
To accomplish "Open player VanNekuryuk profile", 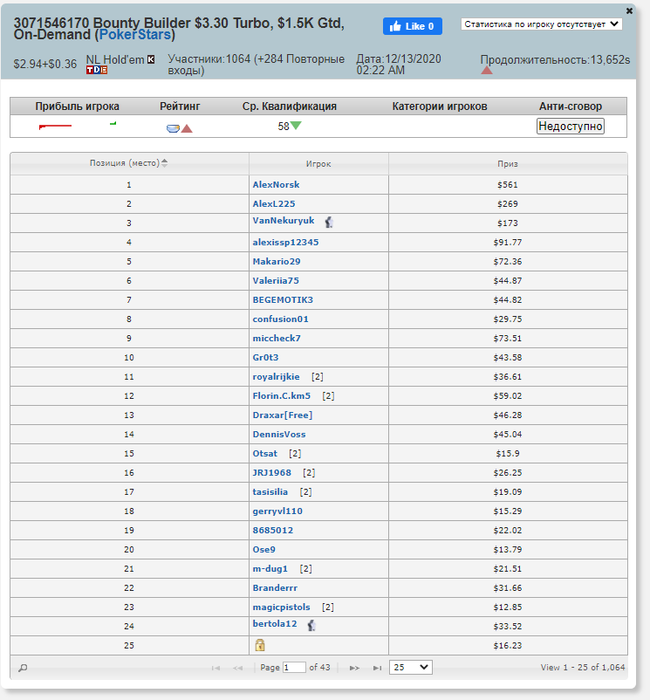I will point(283,221).
